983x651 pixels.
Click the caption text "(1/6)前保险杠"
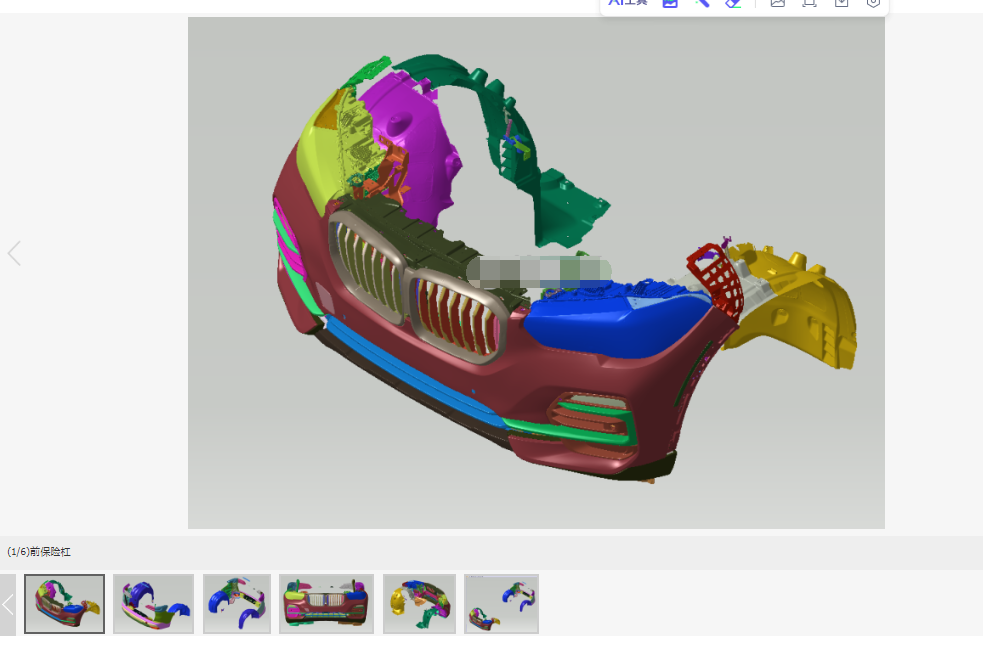(x=39, y=552)
